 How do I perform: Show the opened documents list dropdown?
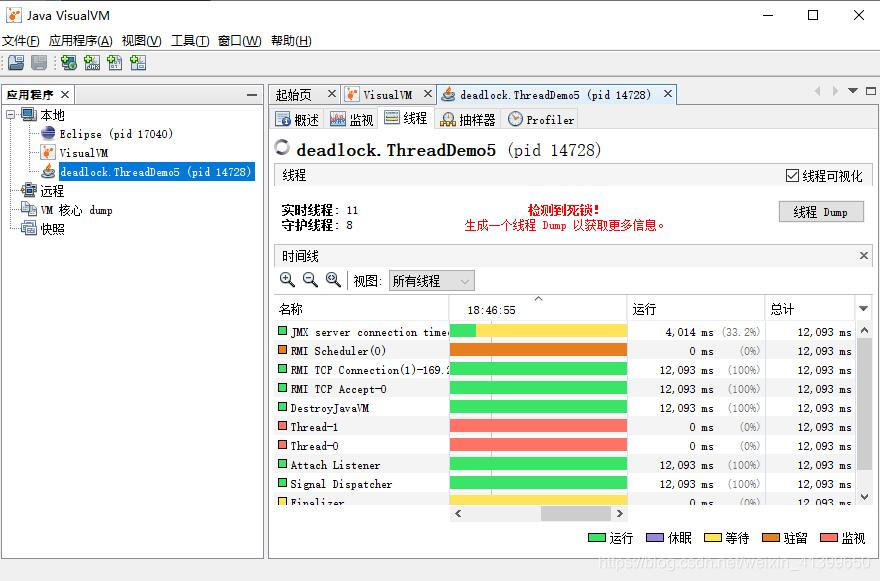pos(853,90)
